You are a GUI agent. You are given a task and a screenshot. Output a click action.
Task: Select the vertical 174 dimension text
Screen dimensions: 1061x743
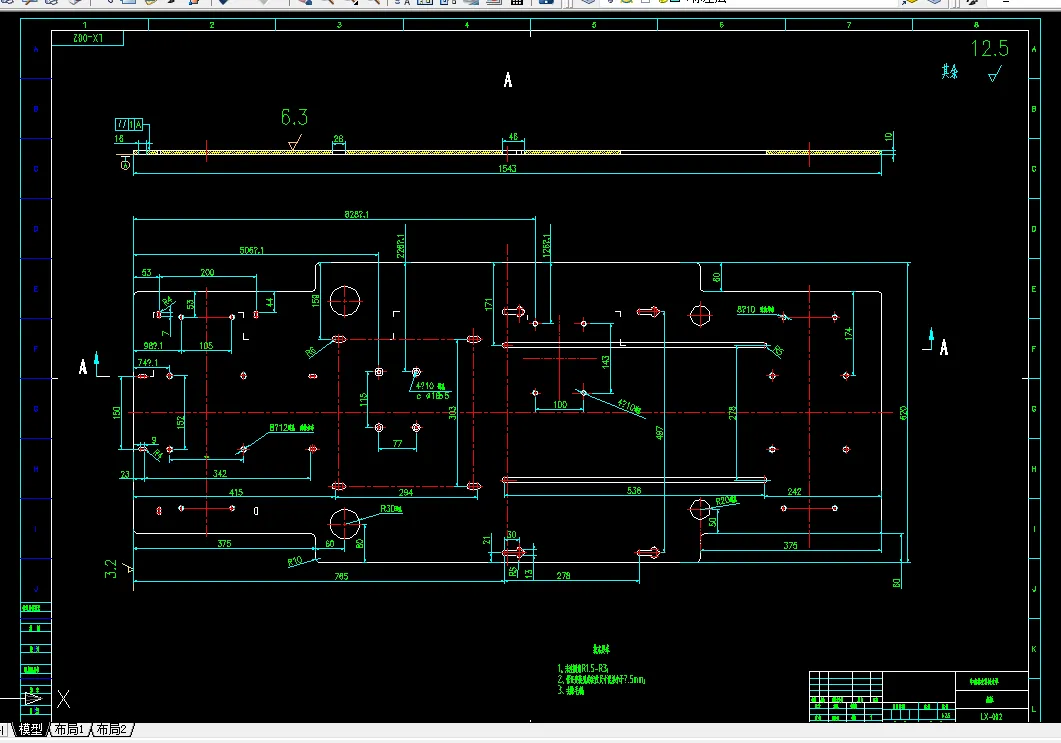pos(849,333)
